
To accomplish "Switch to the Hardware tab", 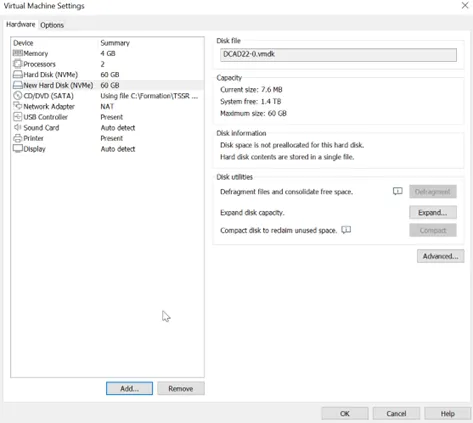I will click(21, 24).
